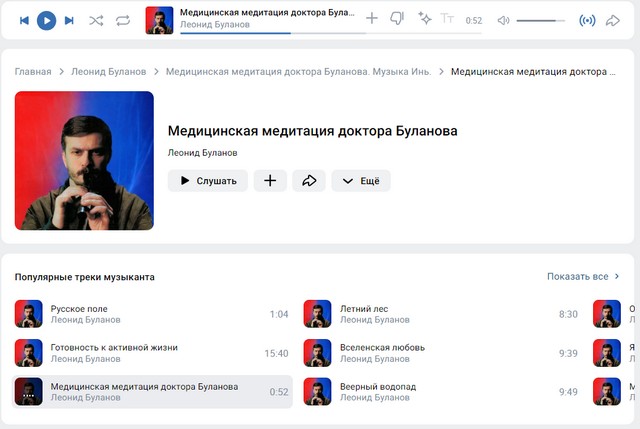Click the sparkle recommendations icon
Screen dimensions: 640x429
point(425,19)
